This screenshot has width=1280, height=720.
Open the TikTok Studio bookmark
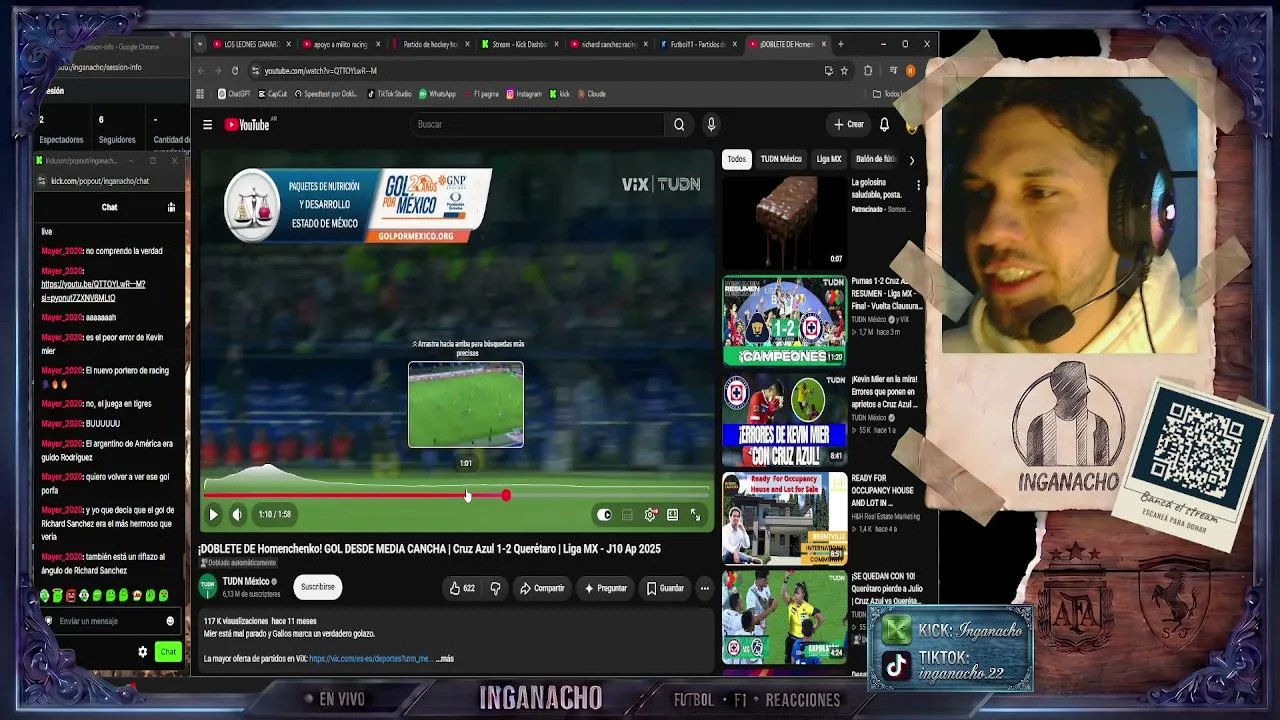tap(390, 94)
